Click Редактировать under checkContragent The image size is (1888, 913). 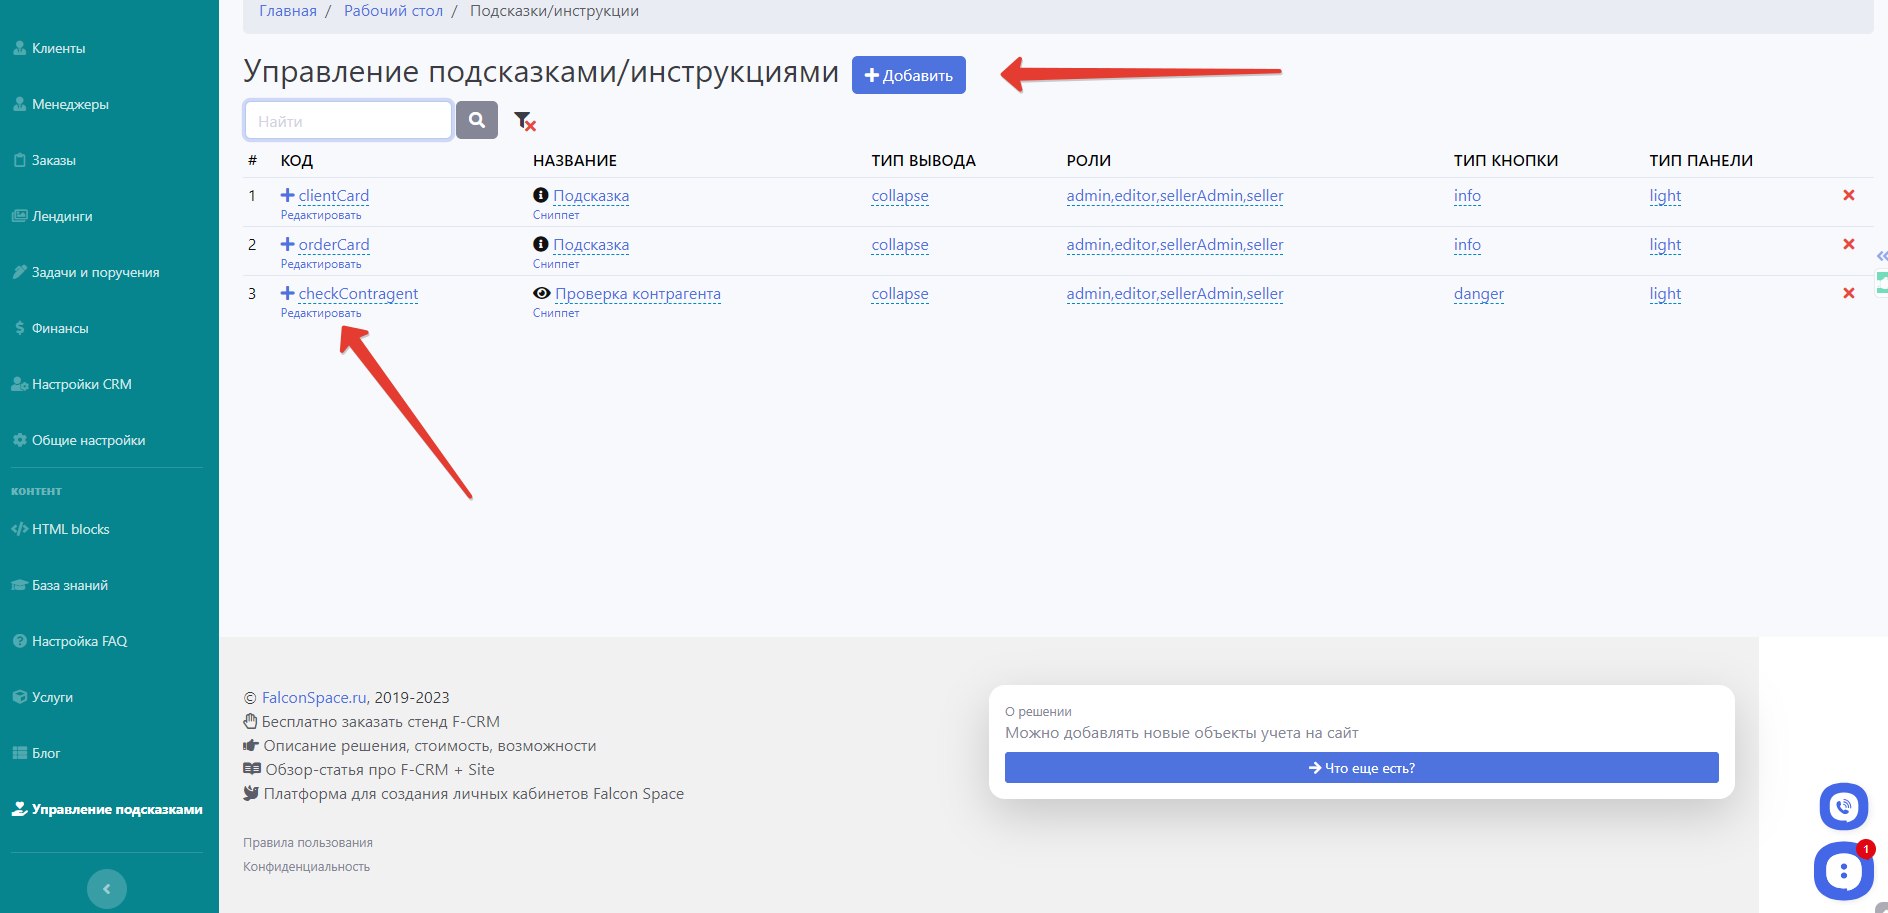(x=321, y=313)
